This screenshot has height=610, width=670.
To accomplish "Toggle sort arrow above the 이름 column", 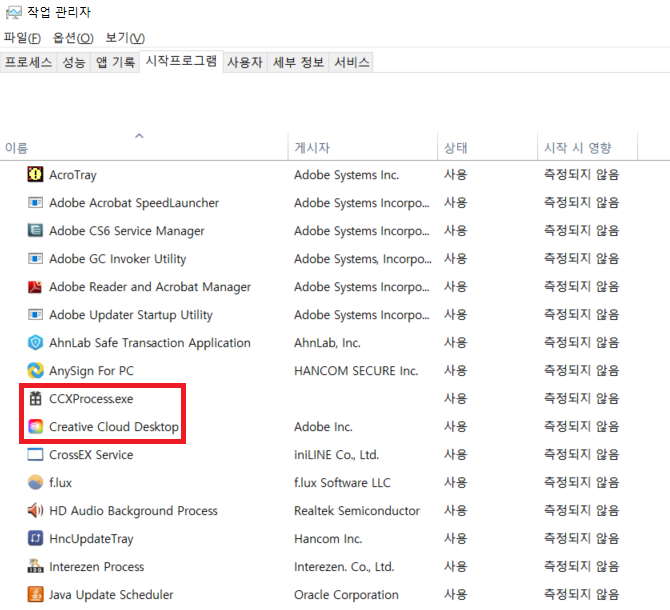I will 139,136.
